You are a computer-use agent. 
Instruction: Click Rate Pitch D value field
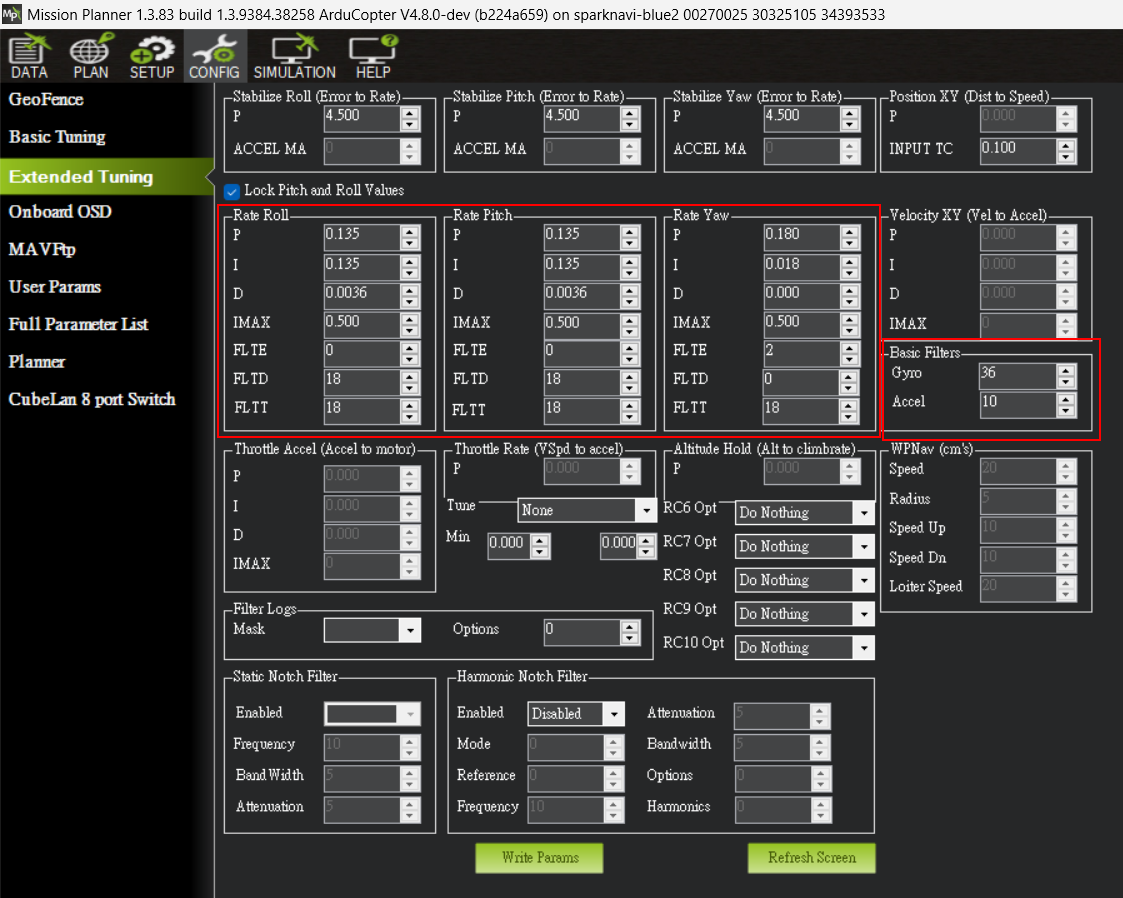[x=582, y=296]
